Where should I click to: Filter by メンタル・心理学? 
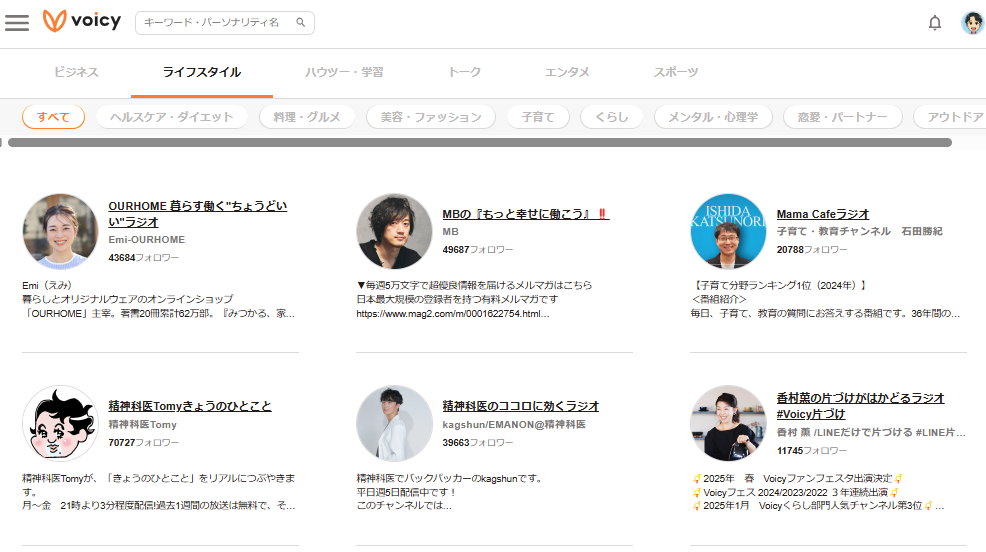tap(713, 117)
